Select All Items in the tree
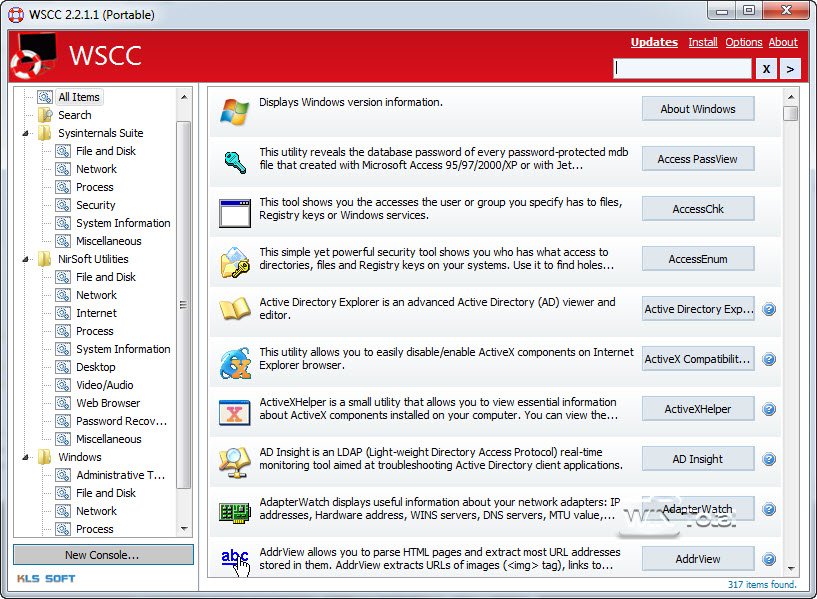 coord(79,97)
